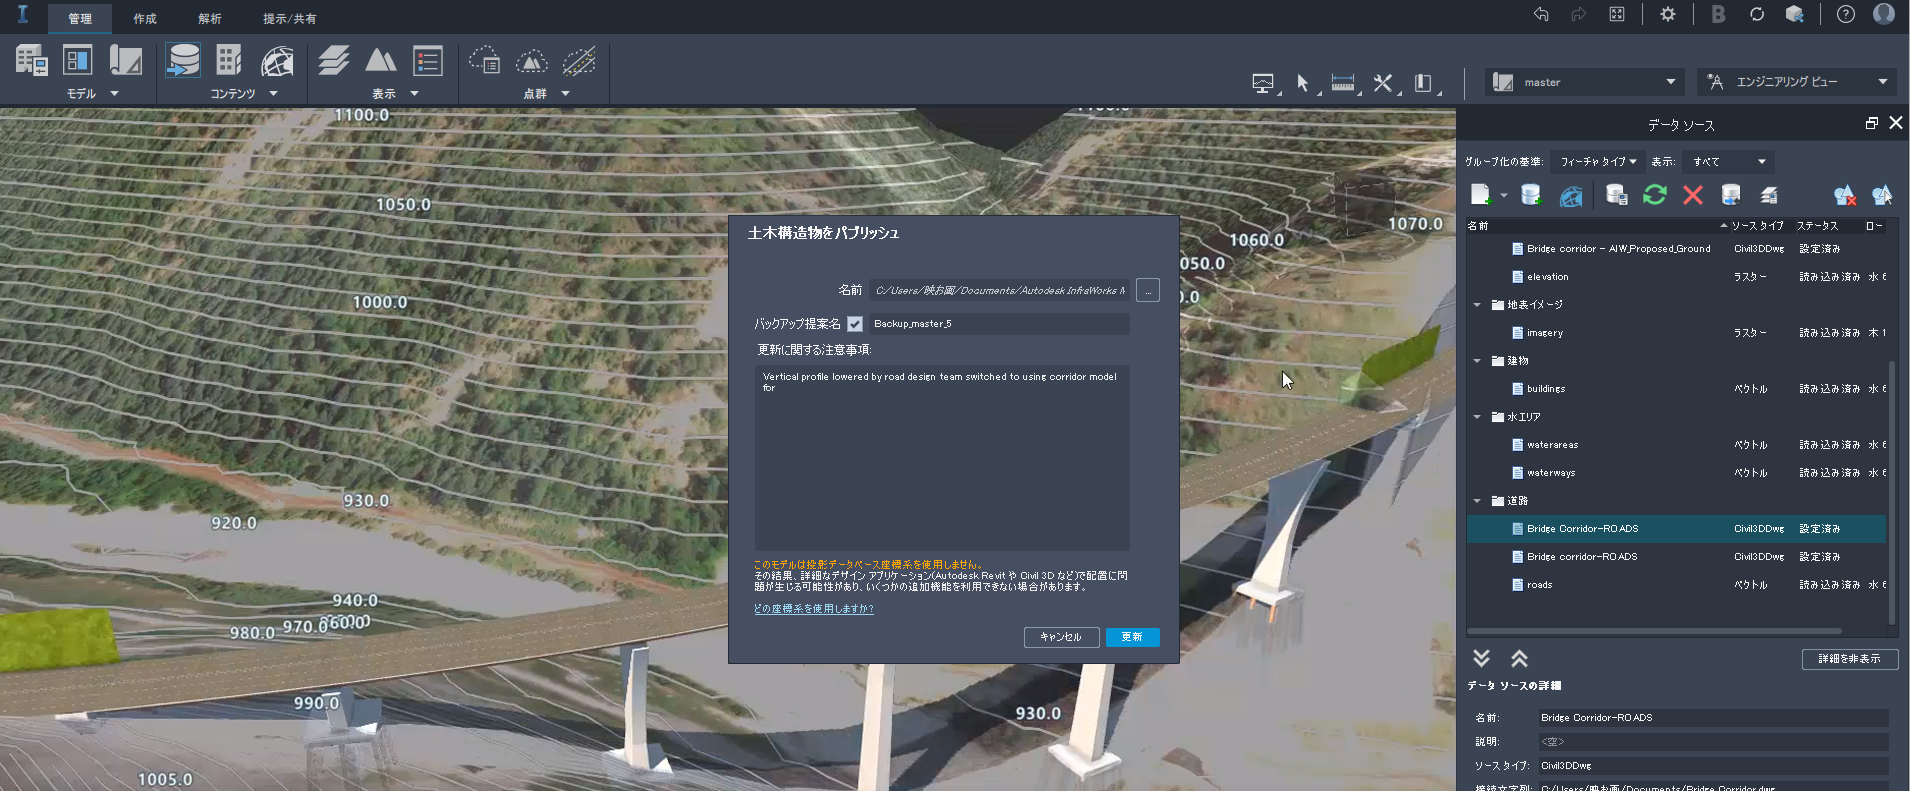Click the 詳細を非表示 button
The image size is (1910, 791).
coord(1849,659)
